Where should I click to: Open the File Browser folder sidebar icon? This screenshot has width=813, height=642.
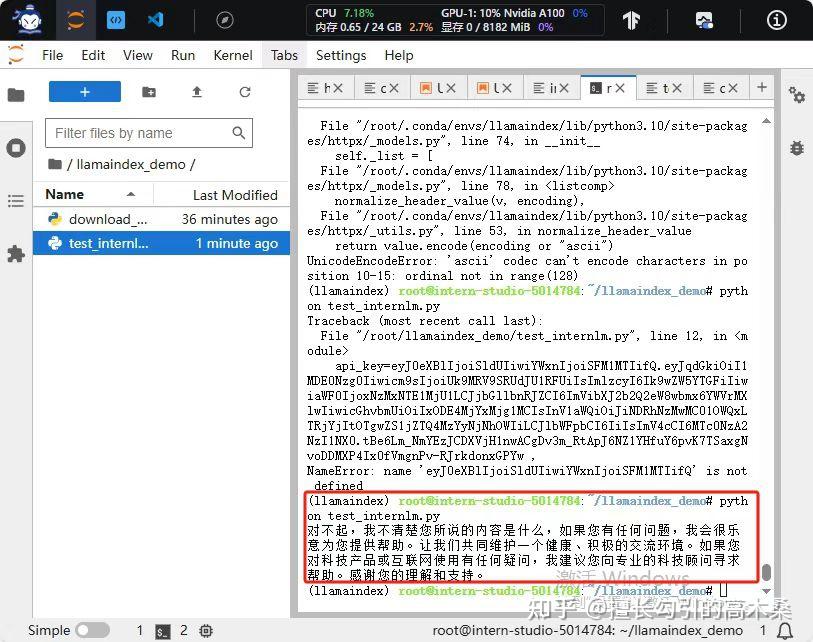point(16,95)
